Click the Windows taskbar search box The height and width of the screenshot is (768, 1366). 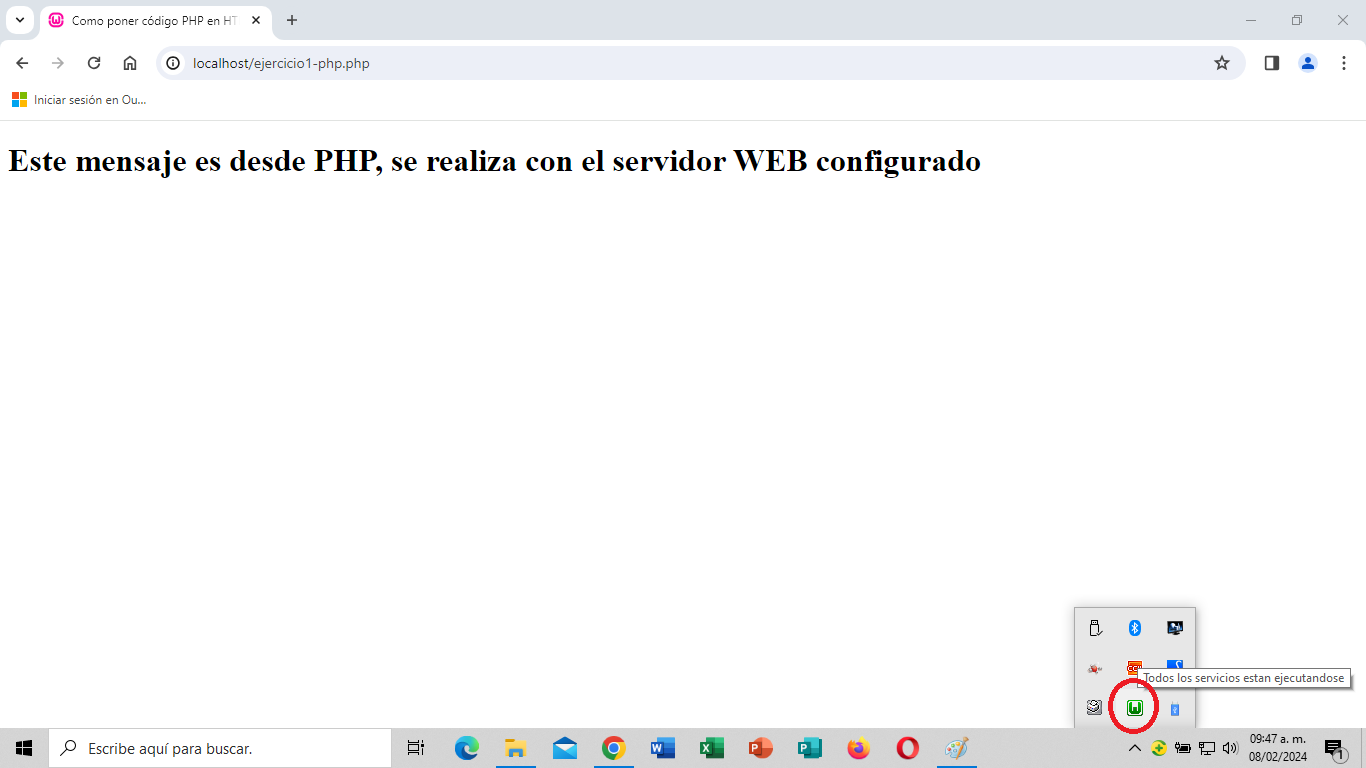(220, 748)
